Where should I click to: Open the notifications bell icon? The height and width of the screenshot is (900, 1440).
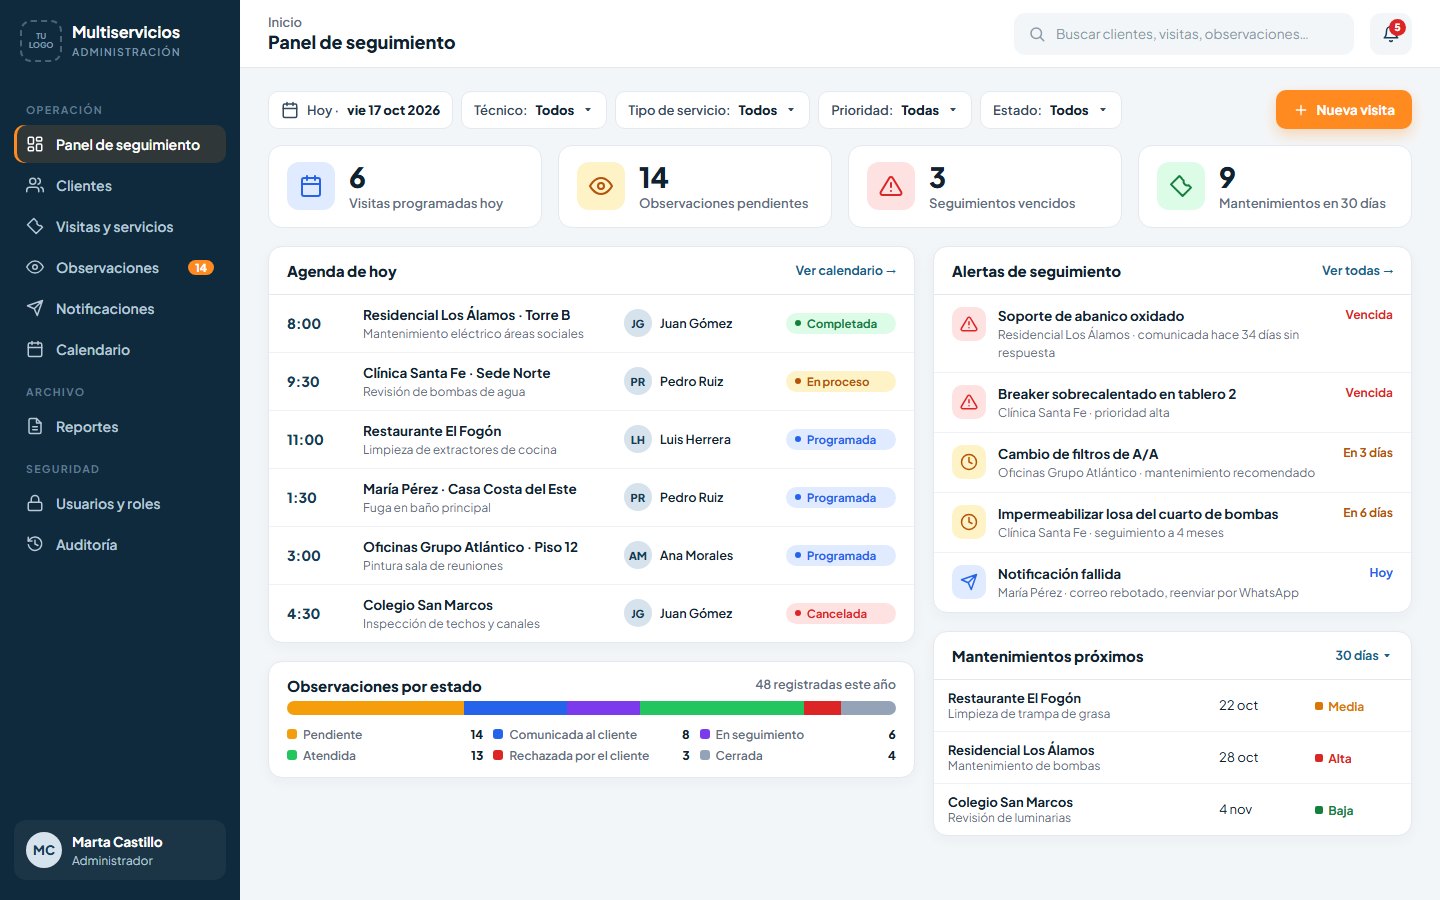click(x=1391, y=34)
